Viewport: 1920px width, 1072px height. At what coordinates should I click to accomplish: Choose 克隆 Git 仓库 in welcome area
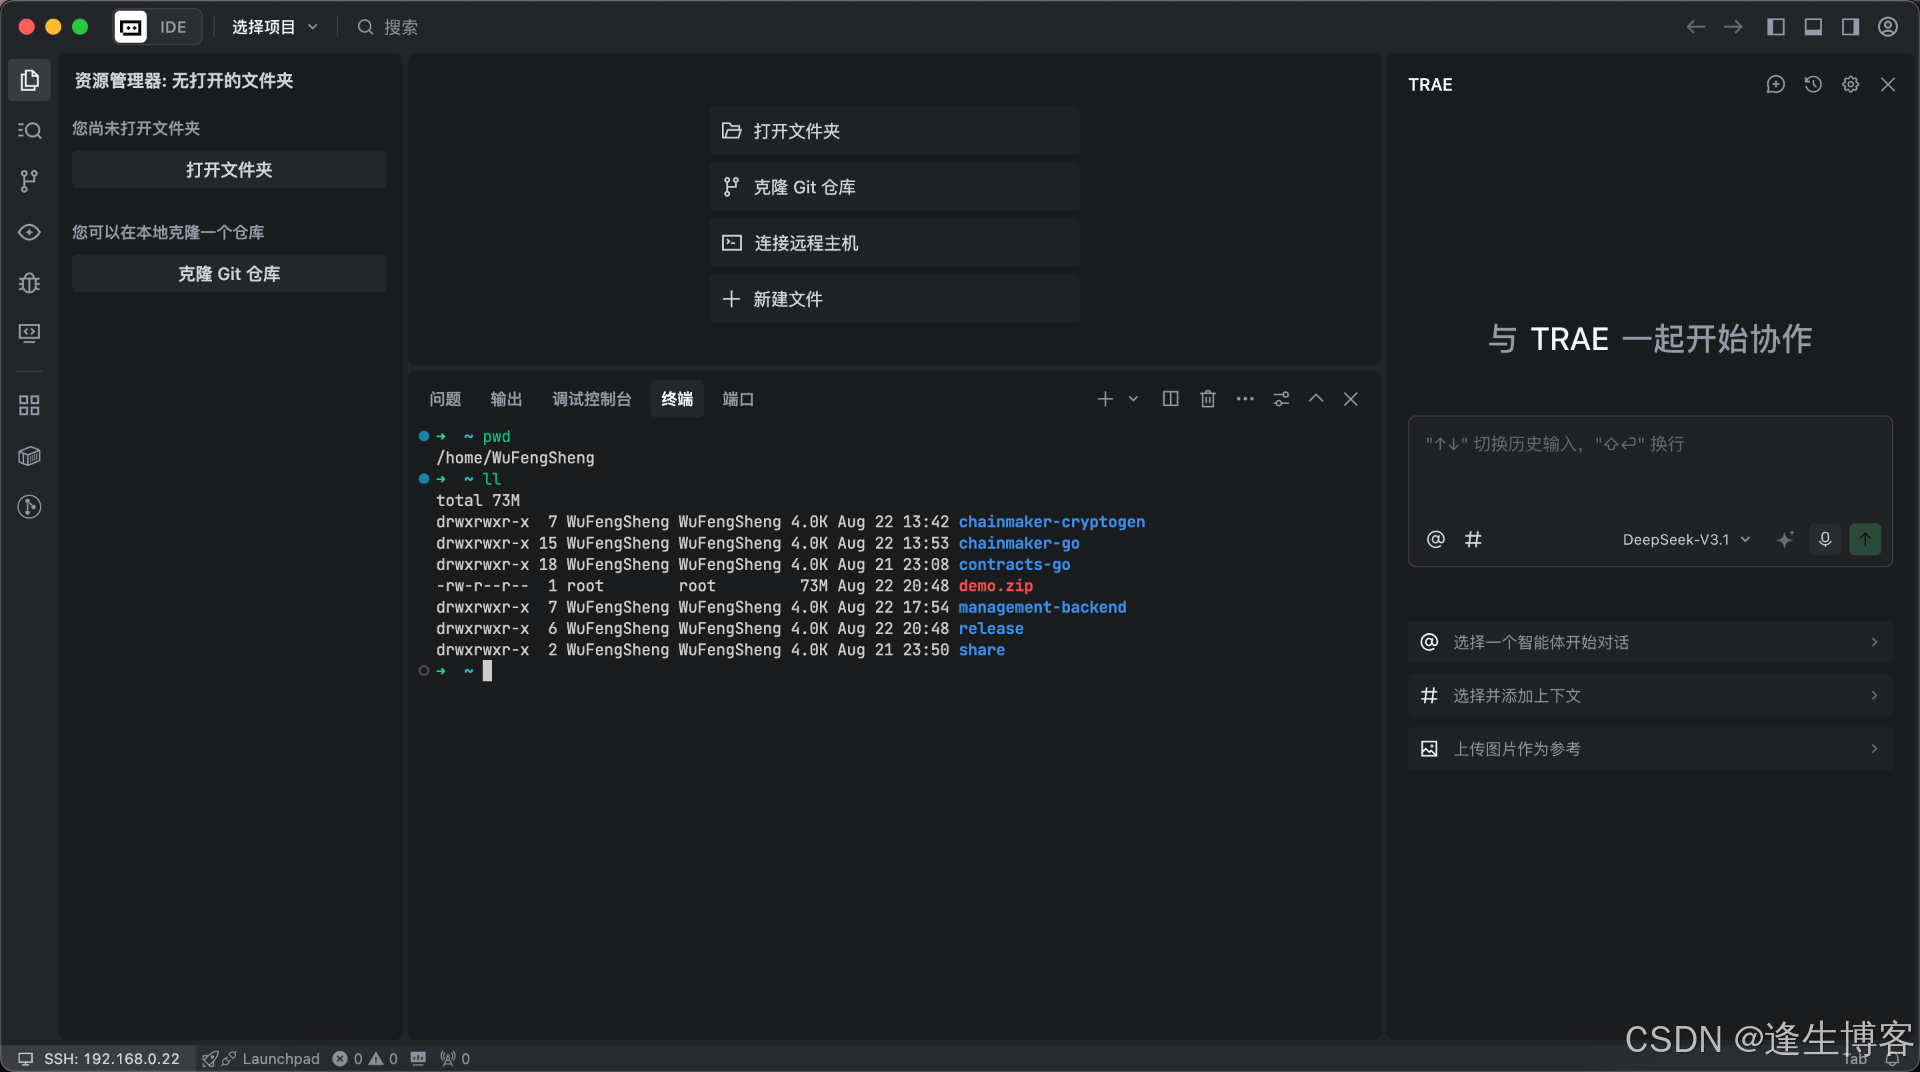click(895, 187)
